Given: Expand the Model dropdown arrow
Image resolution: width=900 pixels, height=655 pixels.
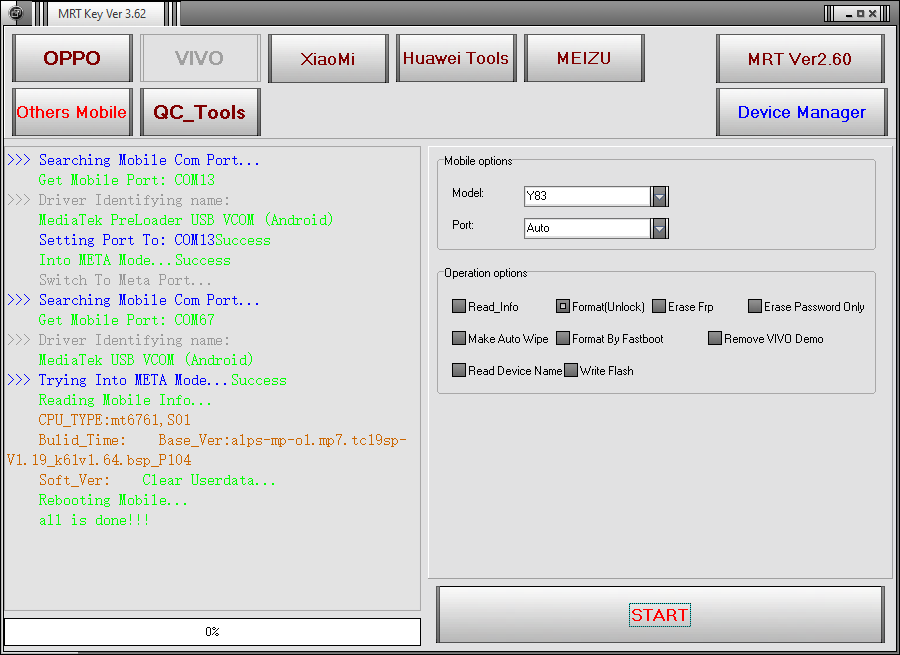Looking at the screenshot, I should coord(660,196).
